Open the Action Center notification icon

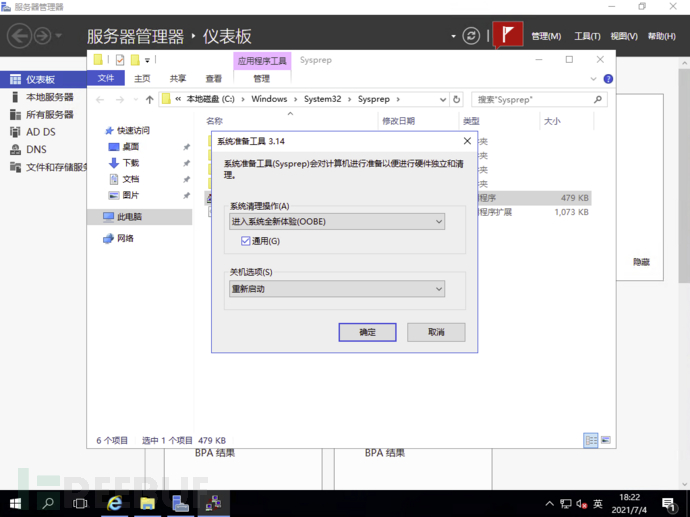tap(668, 504)
